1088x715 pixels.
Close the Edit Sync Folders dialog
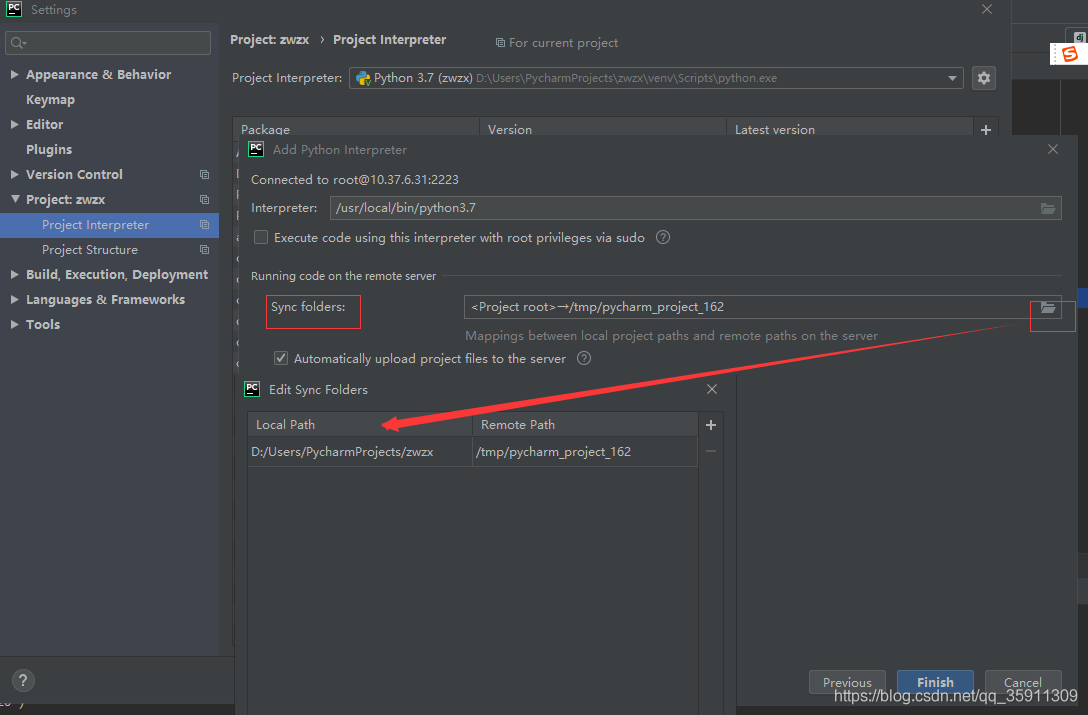click(711, 389)
